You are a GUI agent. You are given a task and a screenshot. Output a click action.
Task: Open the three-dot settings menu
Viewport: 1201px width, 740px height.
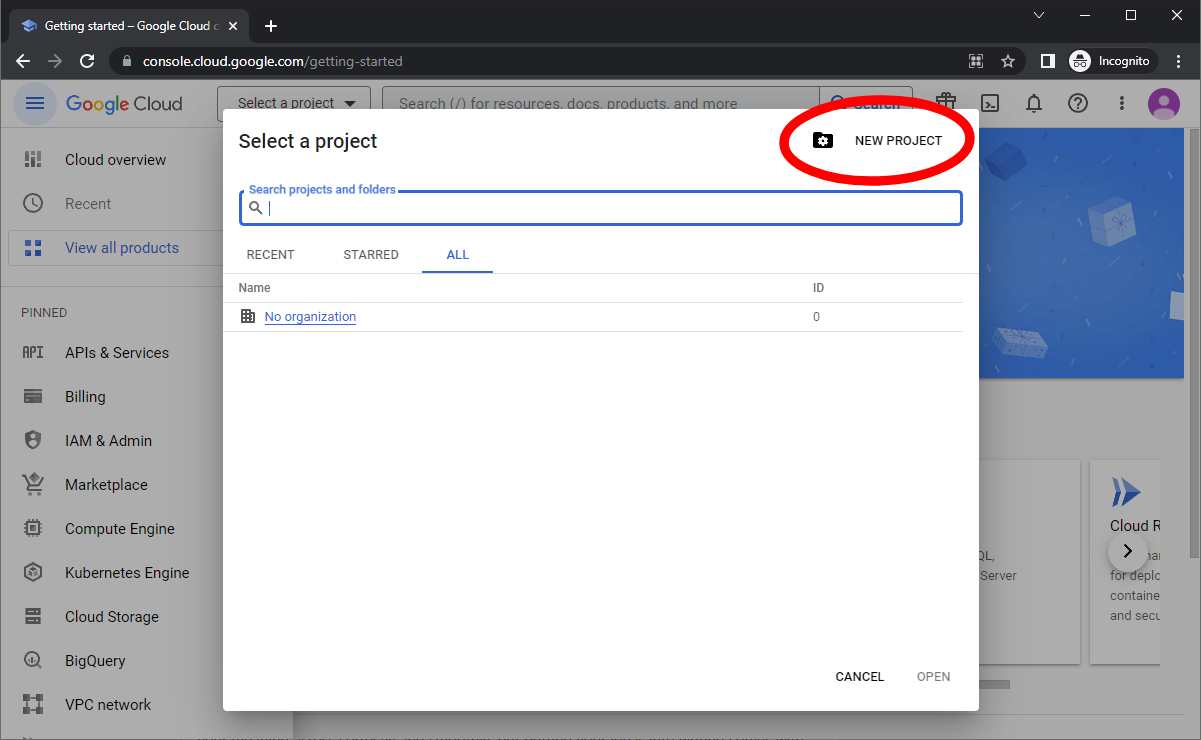tap(1121, 104)
